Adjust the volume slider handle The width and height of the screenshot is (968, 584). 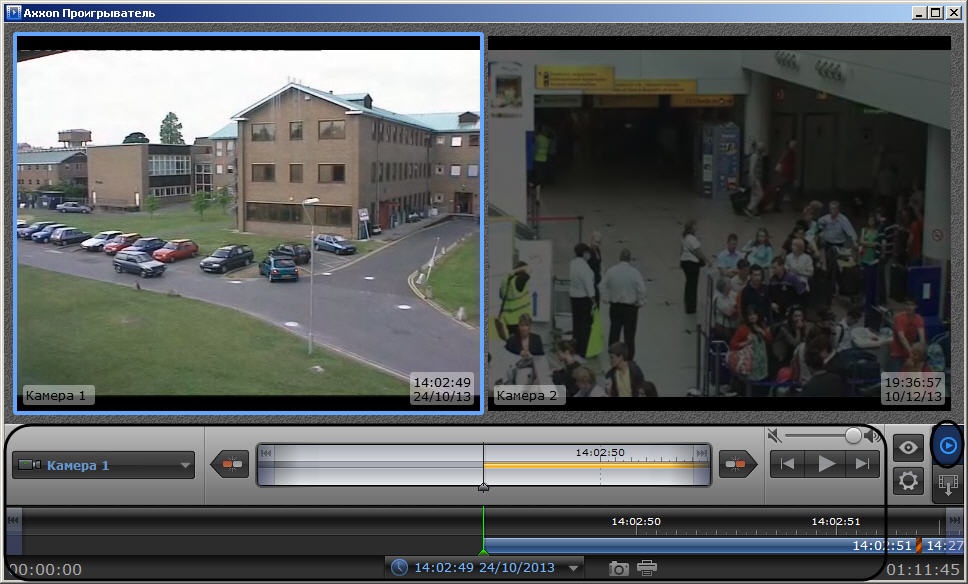click(x=853, y=435)
